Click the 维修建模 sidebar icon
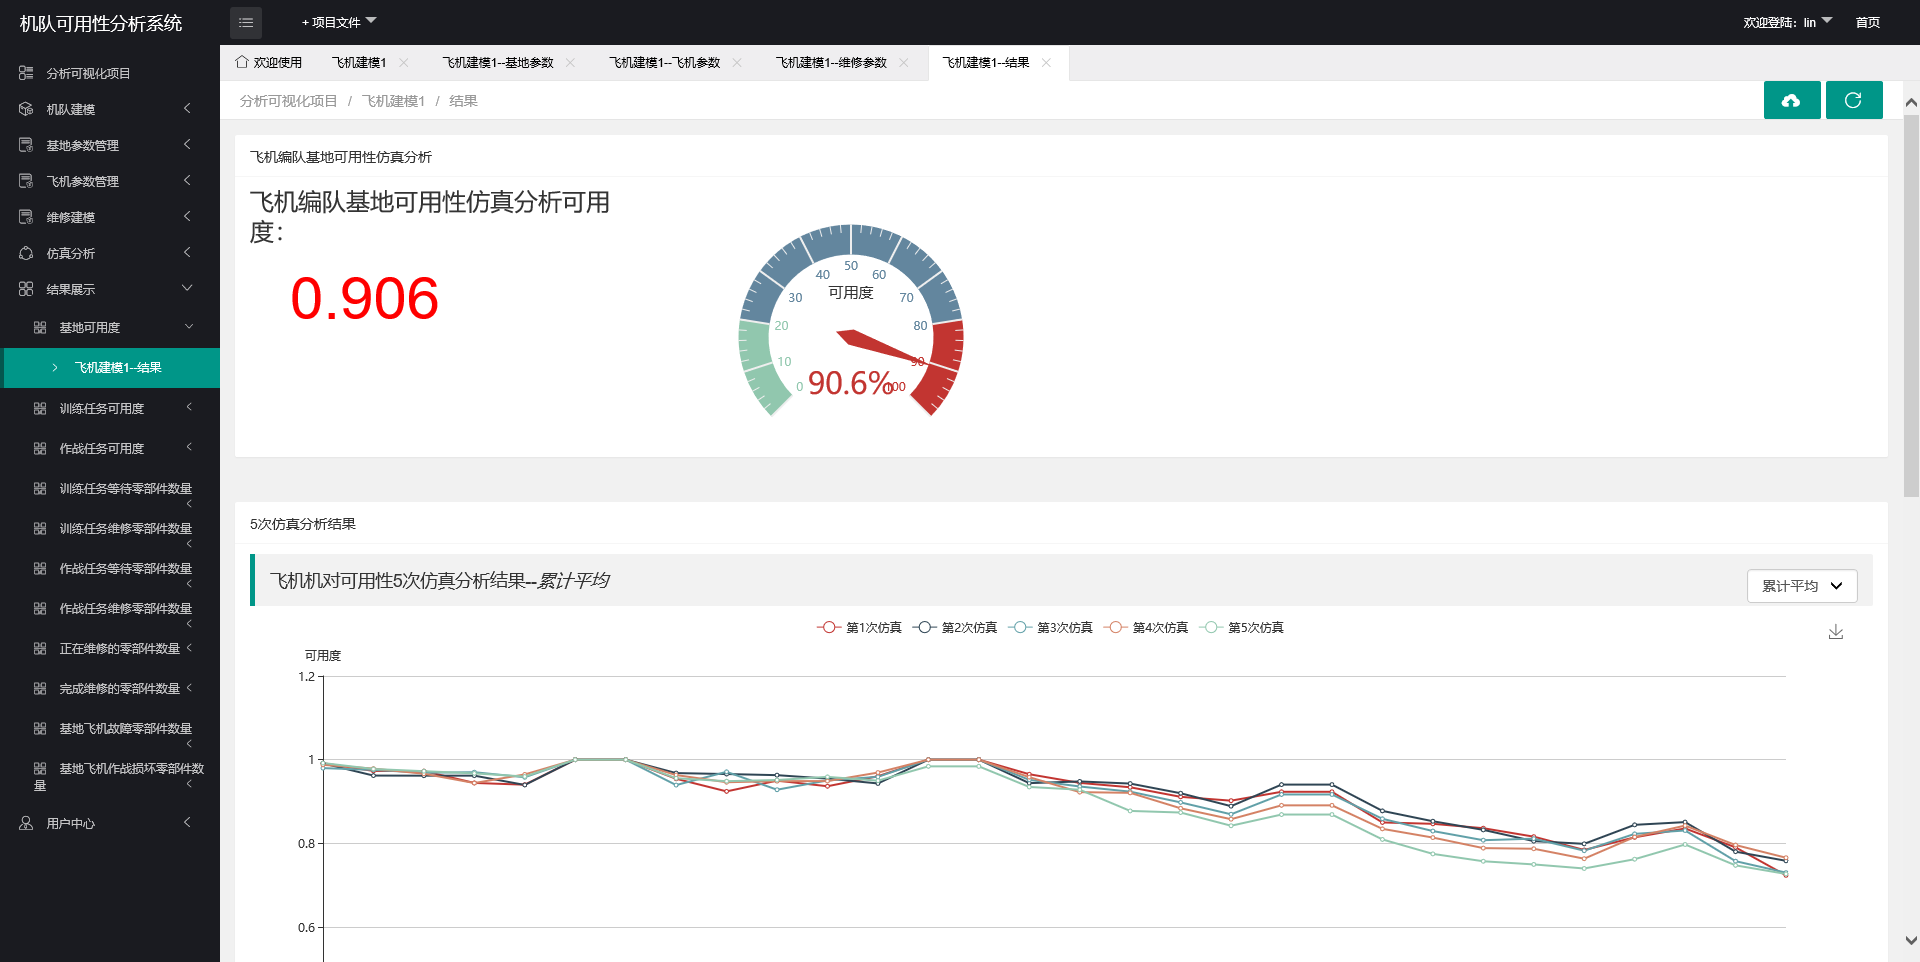The height and width of the screenshot is (962, 1920). [x=26, y=217]
